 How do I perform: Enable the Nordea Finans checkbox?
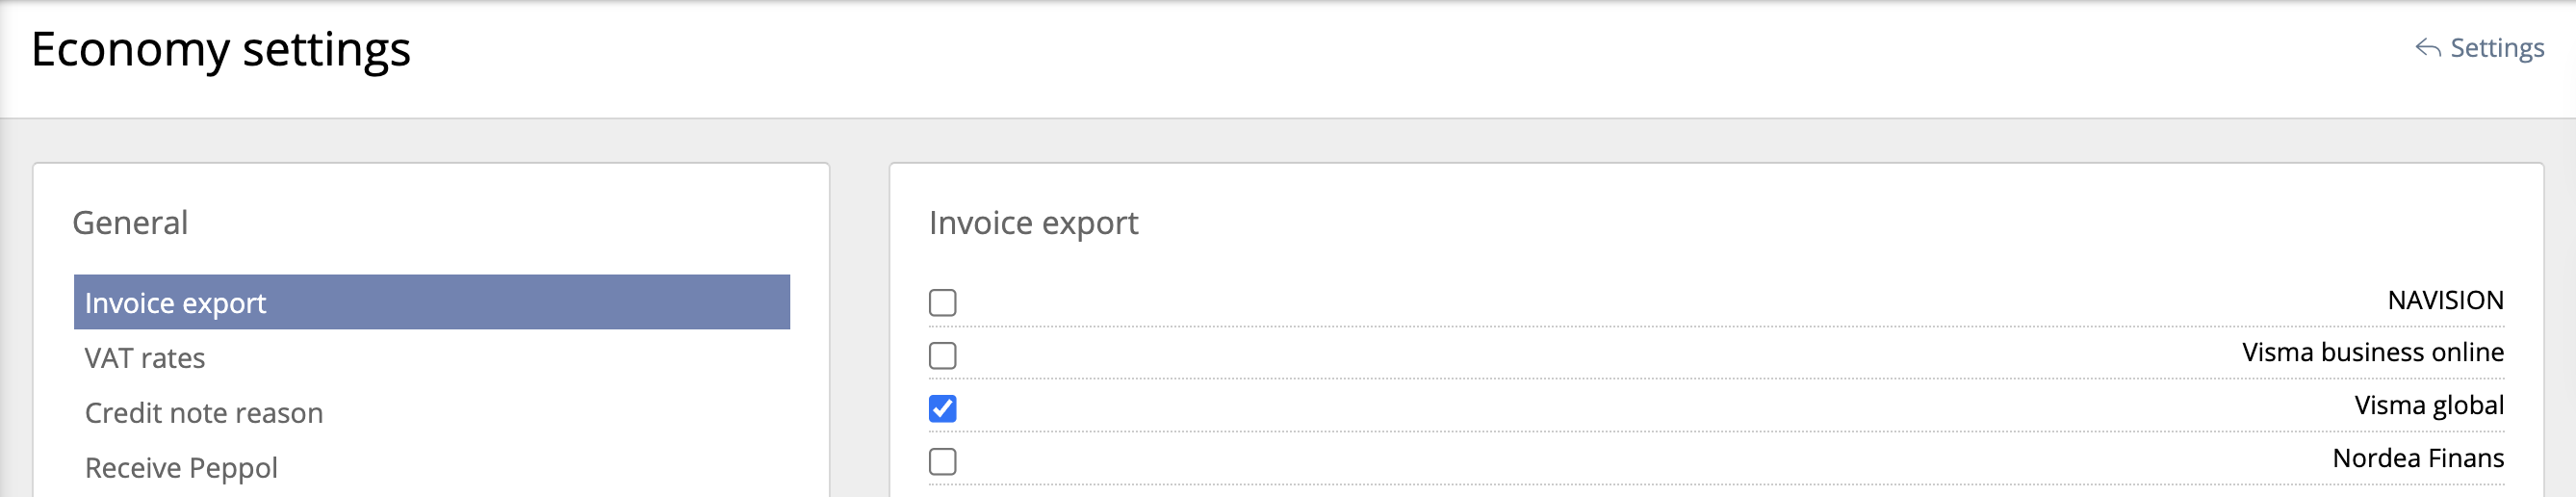pos(942,461)
